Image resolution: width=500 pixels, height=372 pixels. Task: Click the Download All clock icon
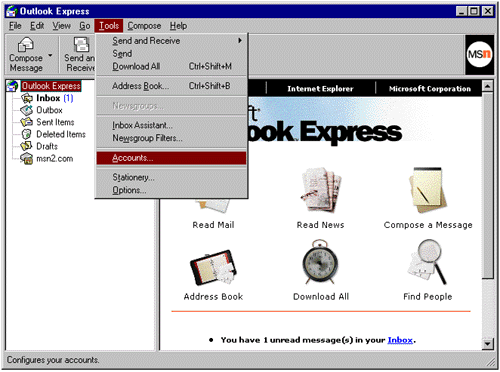tap(320, 262)
